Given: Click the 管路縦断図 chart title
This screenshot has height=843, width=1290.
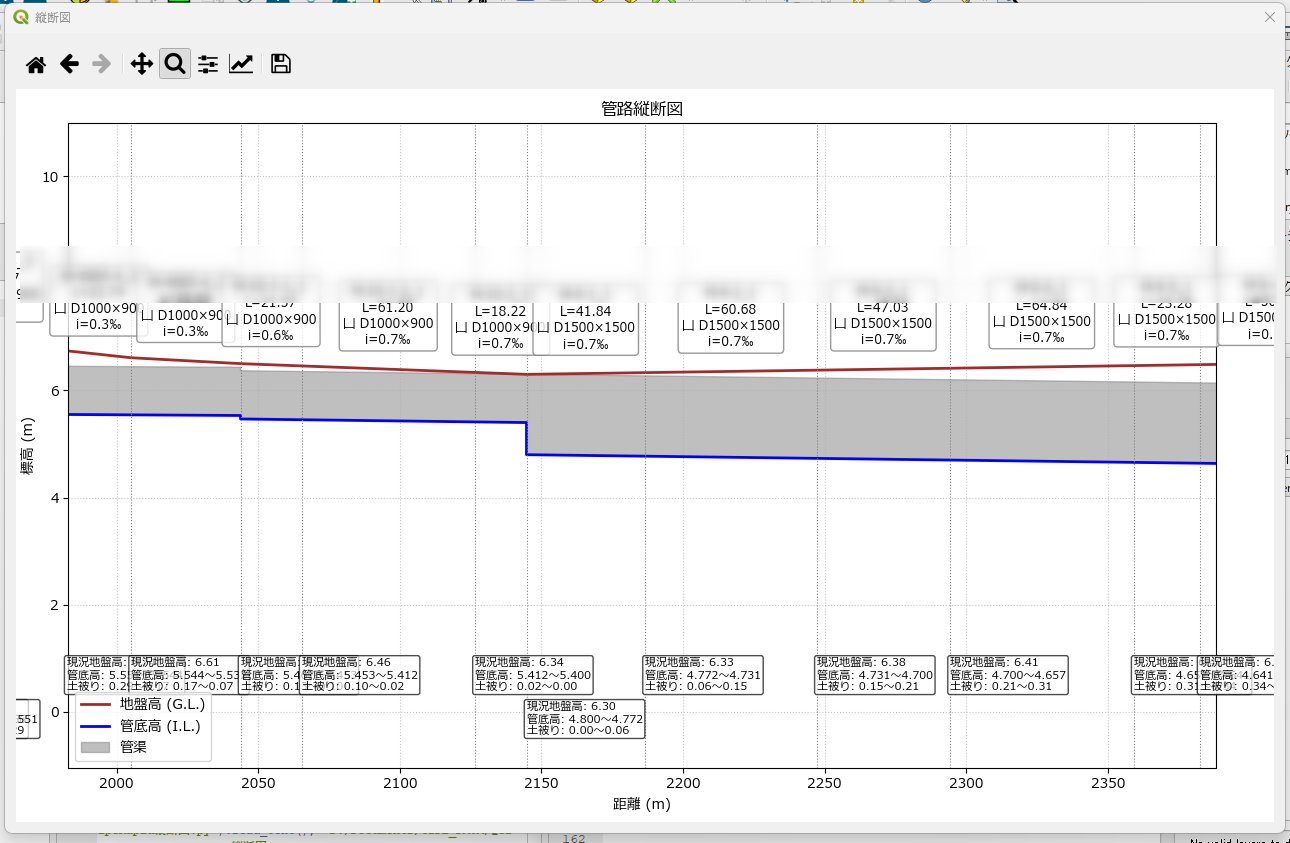Looking at the screenshot, I should point(642,108).
